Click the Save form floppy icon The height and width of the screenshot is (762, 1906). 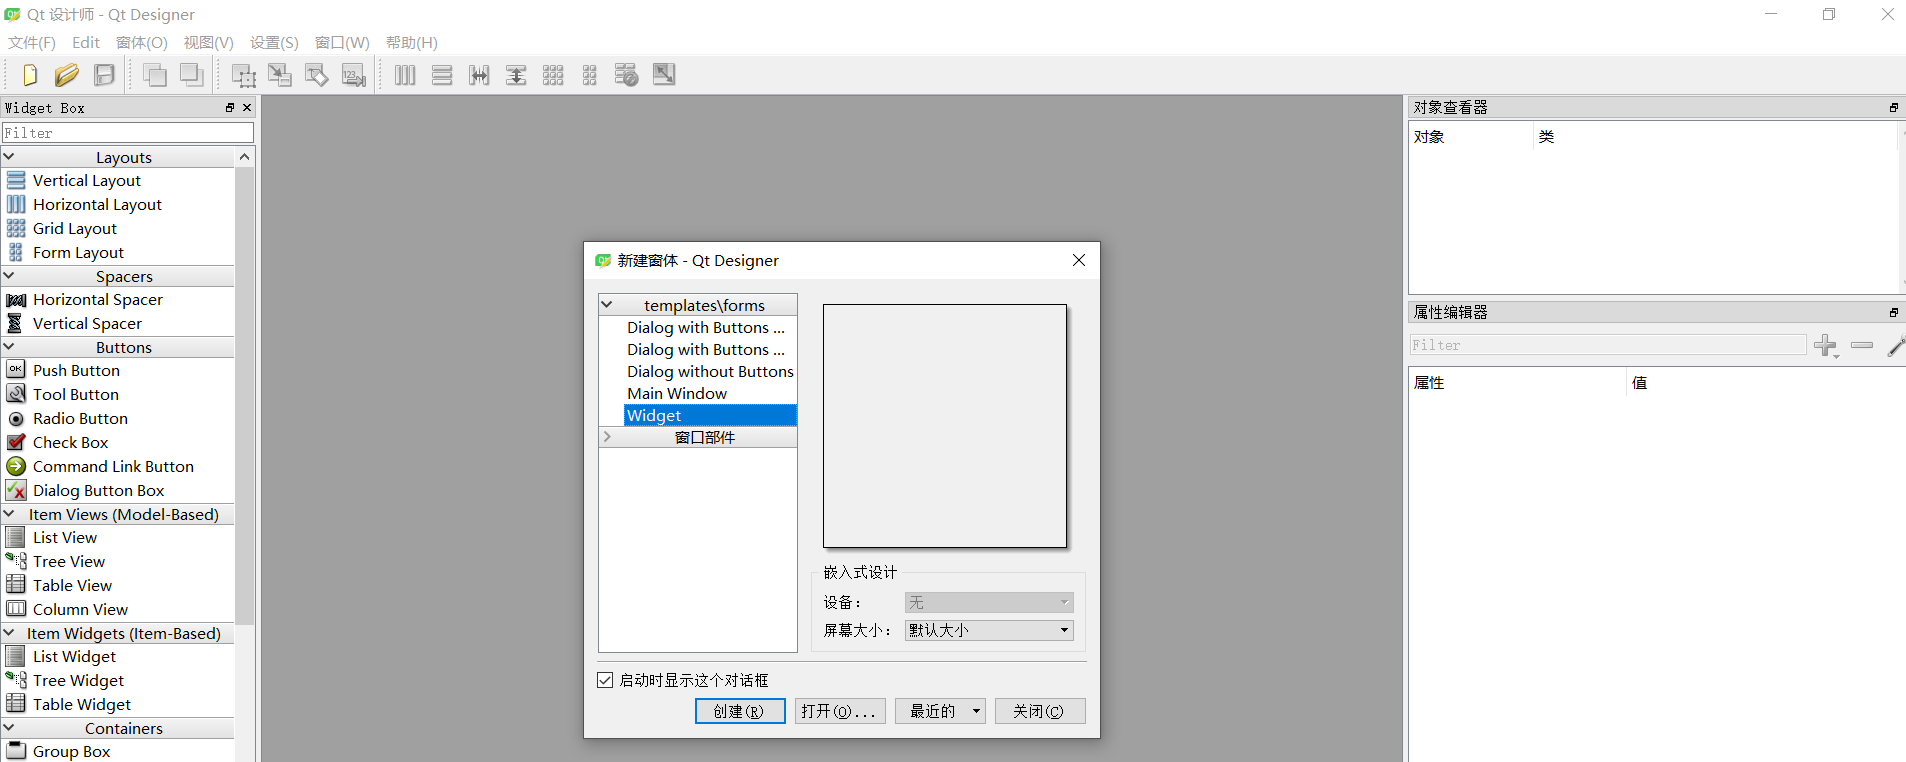pyautogui.click(x=104, y=75)
